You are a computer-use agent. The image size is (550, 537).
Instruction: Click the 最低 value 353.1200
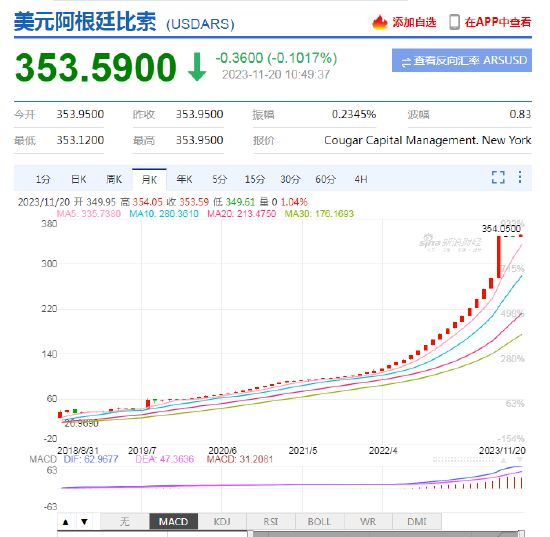(x=80, y=140)
